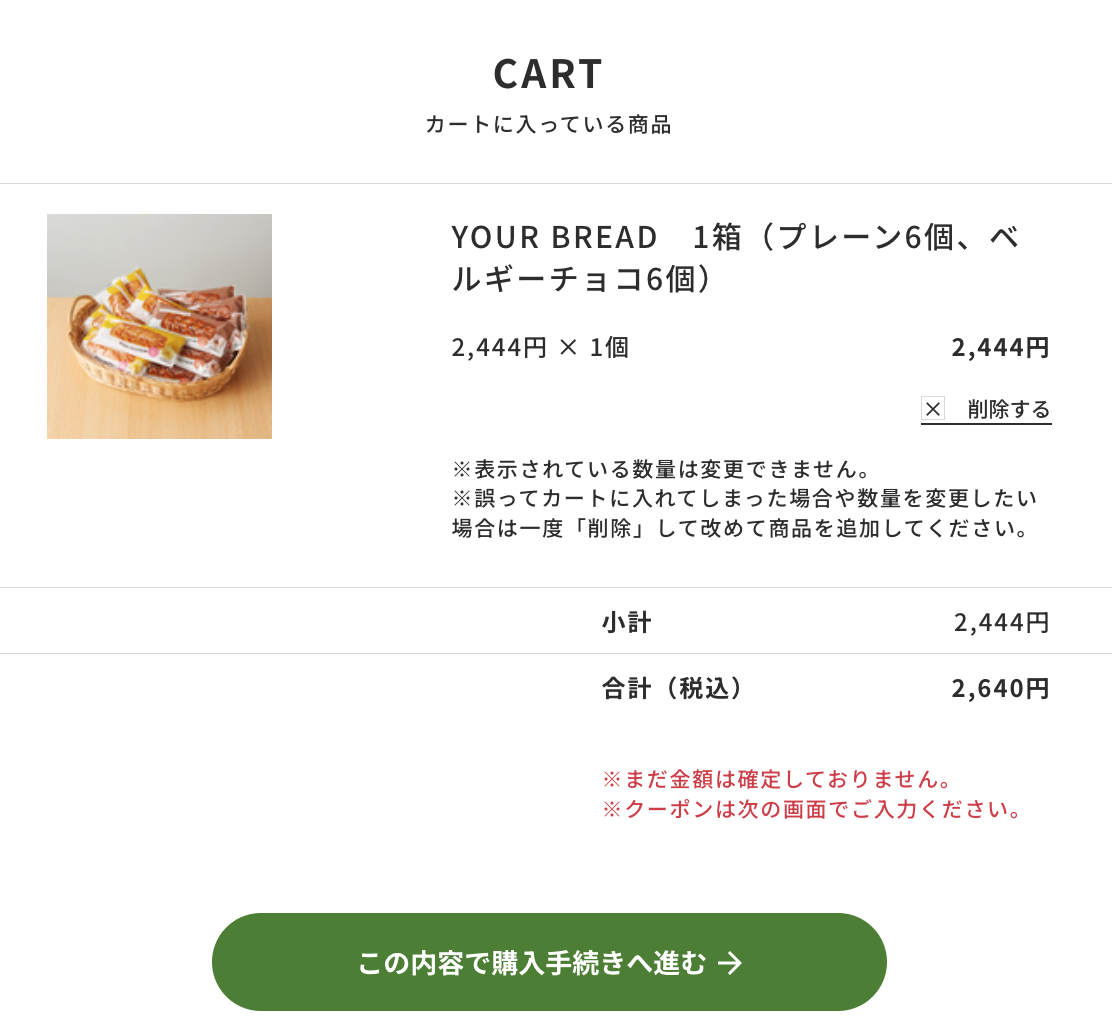The image size is (1112, 1034).
Task: Click the 小計 label
Action: tap(626, 623)
